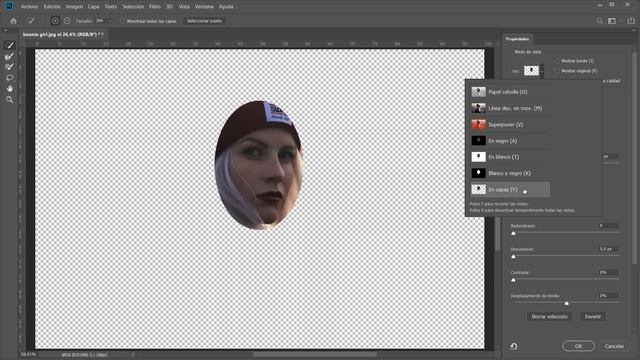The width and height of the screenshot is (640, 360).
Task: Enable Mostrar borde (J) checkbox
Action: (557, 61)
